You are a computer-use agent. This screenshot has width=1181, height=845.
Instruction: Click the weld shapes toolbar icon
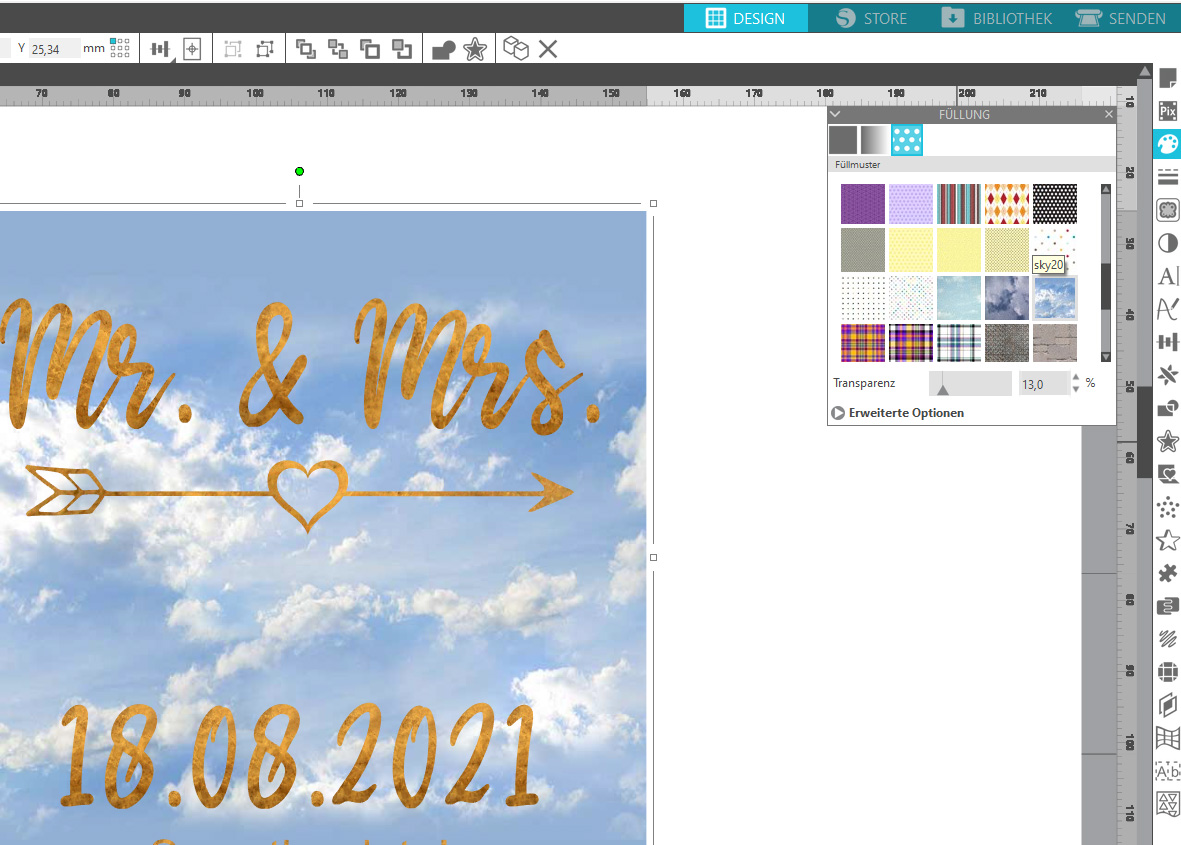(444, 49)
